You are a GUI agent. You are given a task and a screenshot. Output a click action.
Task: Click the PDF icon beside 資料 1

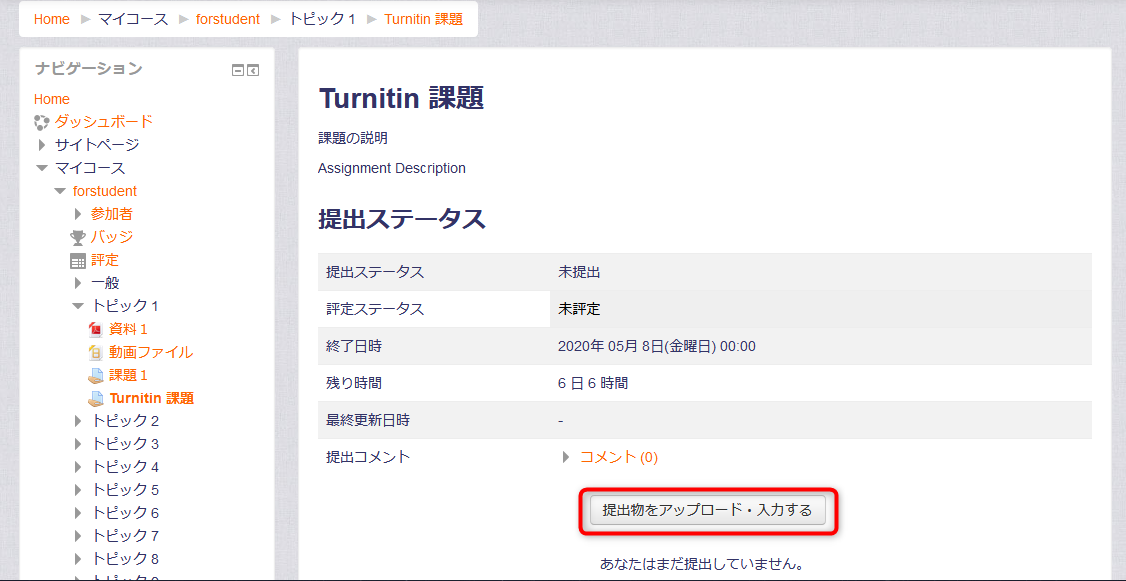(x=96, y=330)
